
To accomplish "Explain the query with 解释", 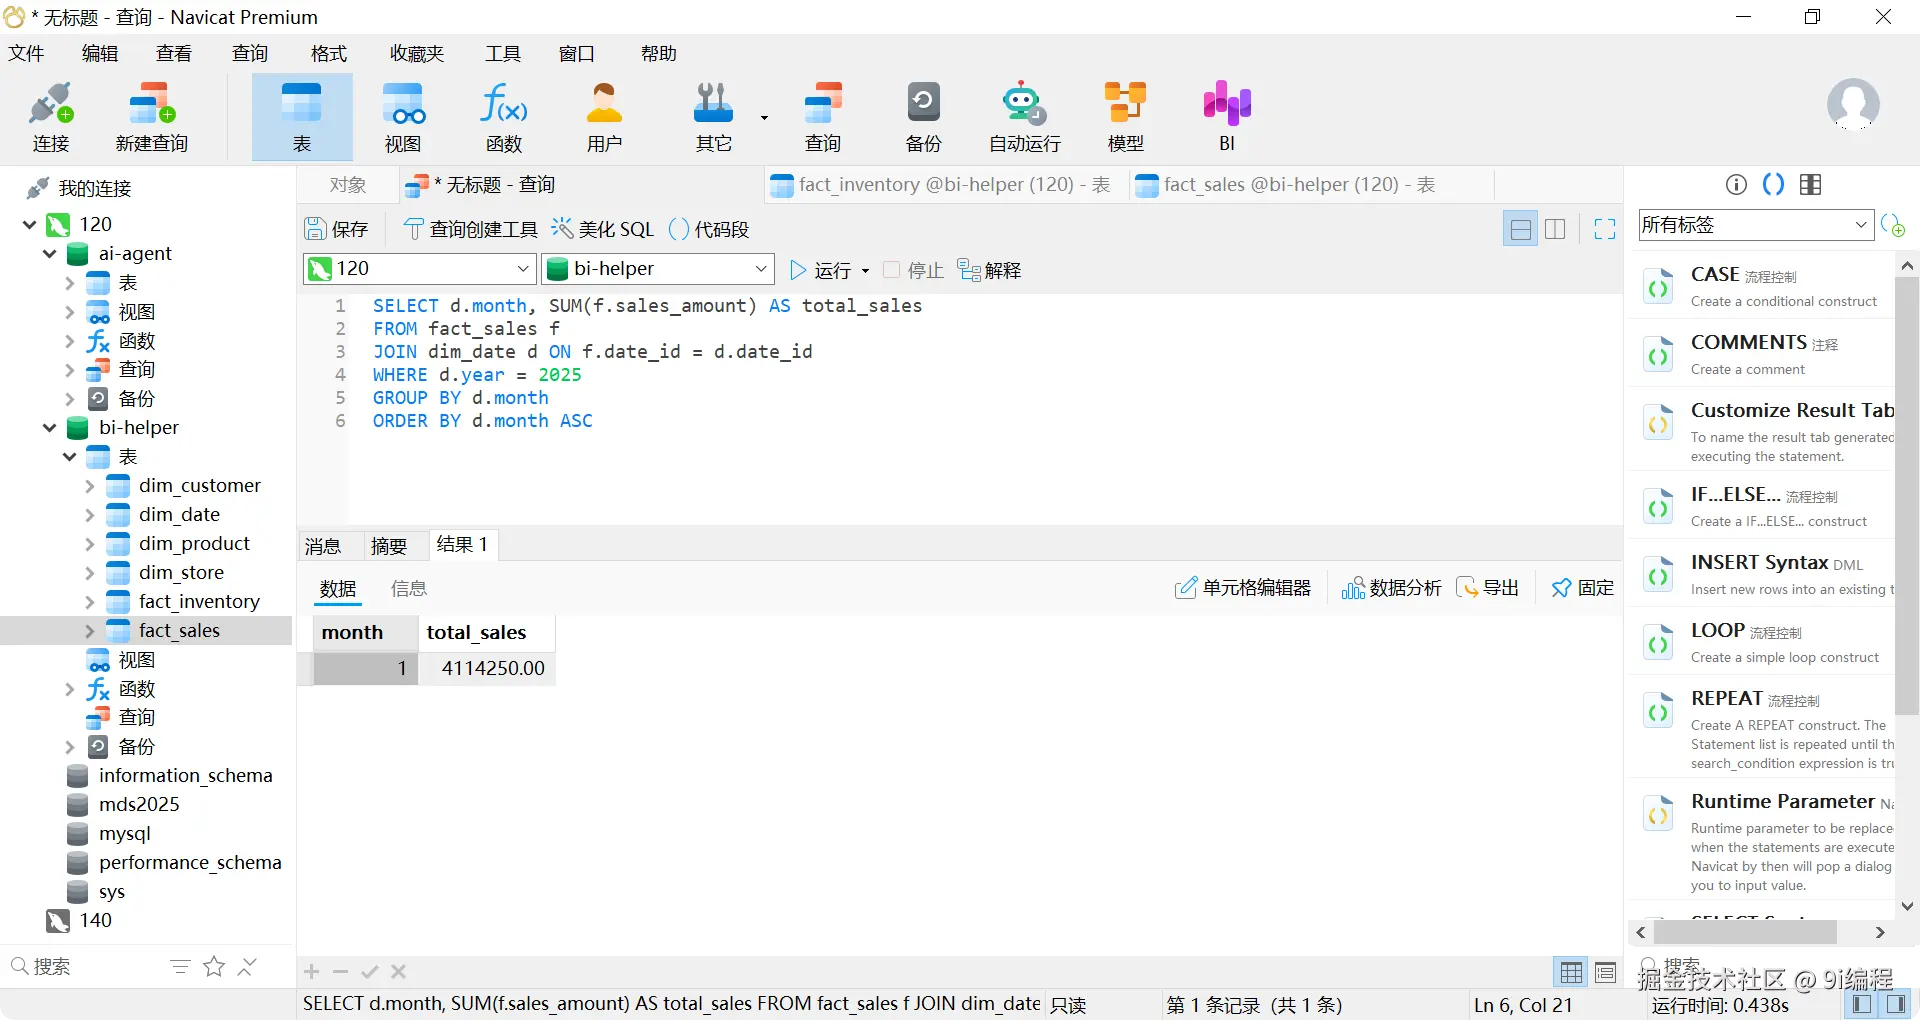I will click(989, 270).
